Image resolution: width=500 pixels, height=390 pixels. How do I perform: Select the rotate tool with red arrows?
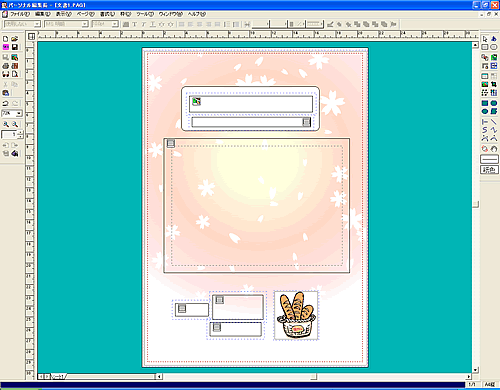pos(485,148)
